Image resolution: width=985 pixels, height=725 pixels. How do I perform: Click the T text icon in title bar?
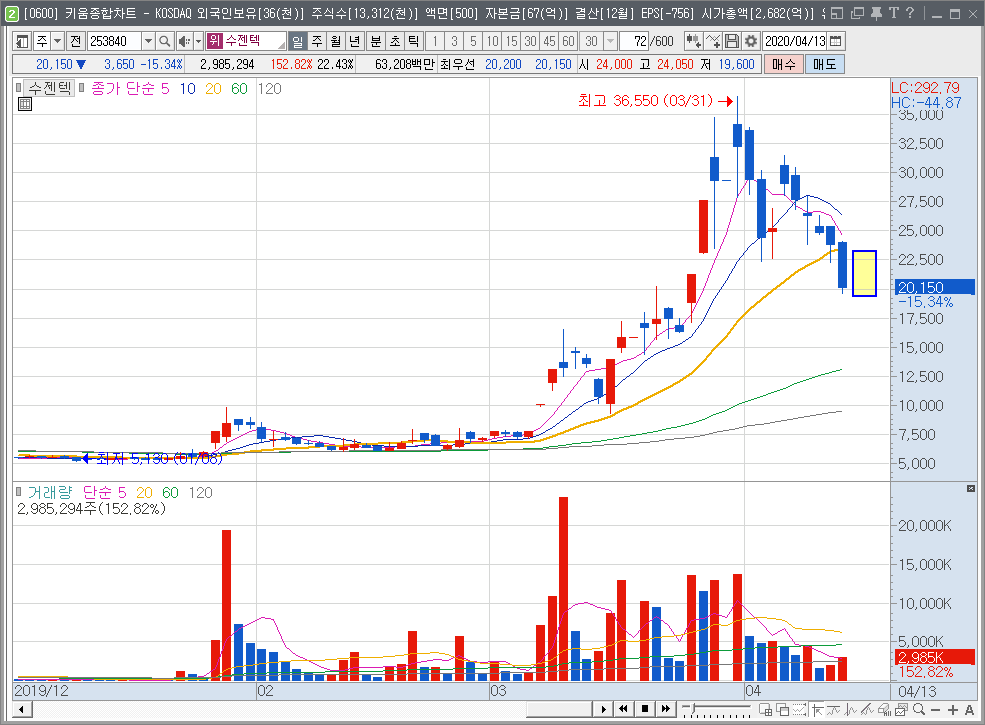click(893, 13)
